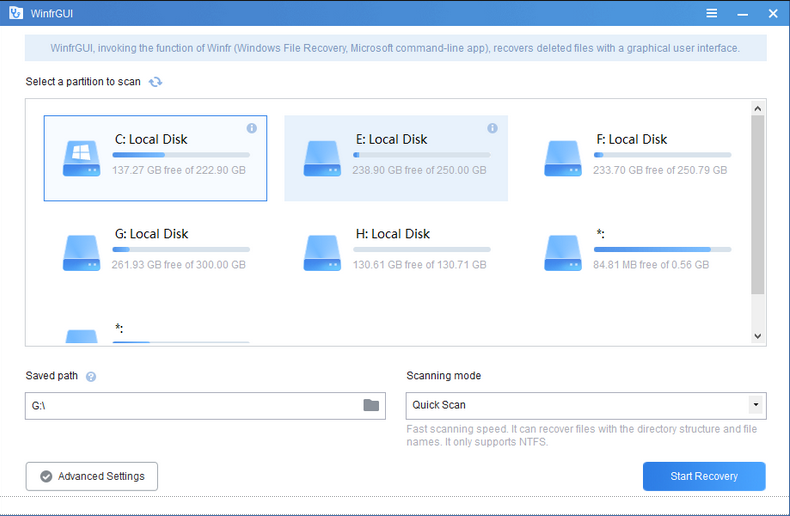790x516 pixels.
Task: Click the WinfrGUI title text
Action: (51, 14)
